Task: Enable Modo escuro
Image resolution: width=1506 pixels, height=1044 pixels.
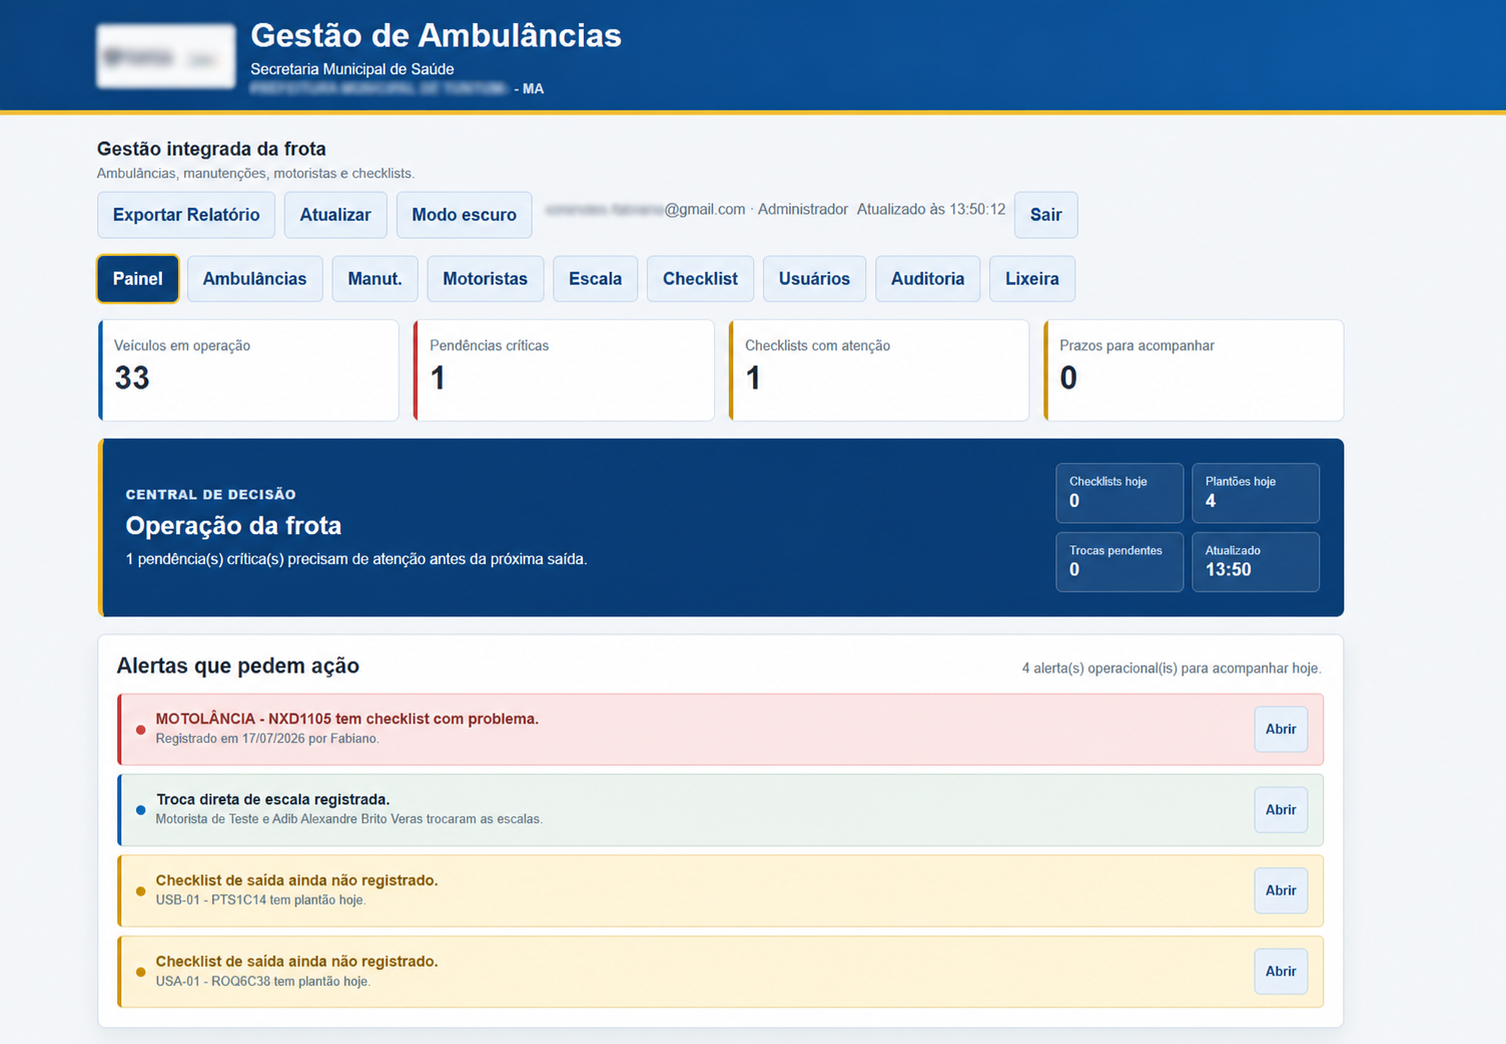Action: coord(464,215)
